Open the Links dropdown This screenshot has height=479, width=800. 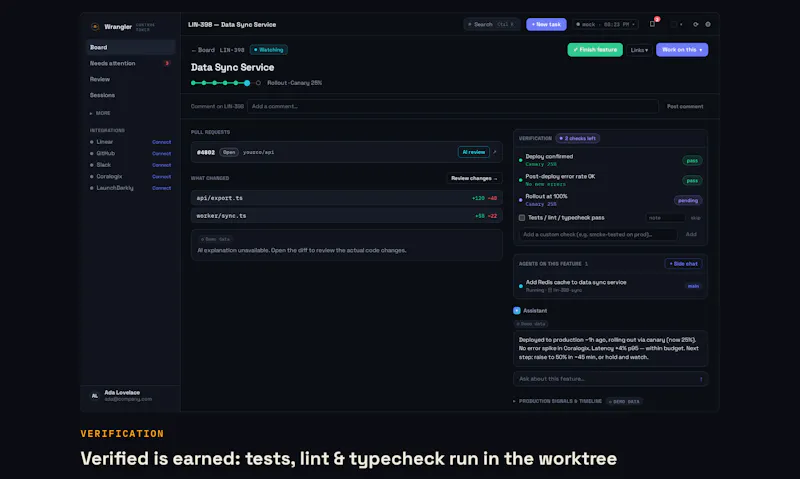pos(639,50)
